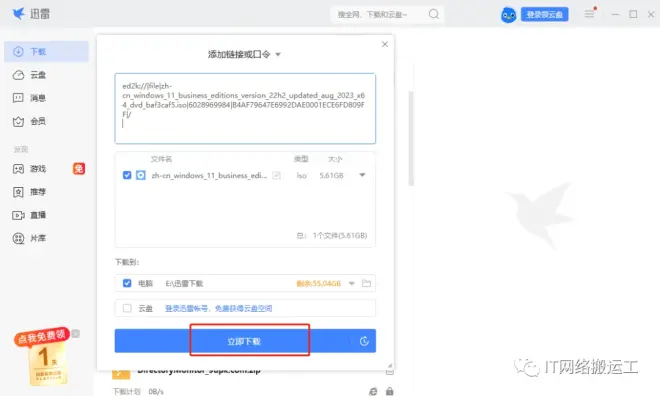
Task: Click 登录迅雷帐号 cloud space link
Action: [x=218, y=308]
